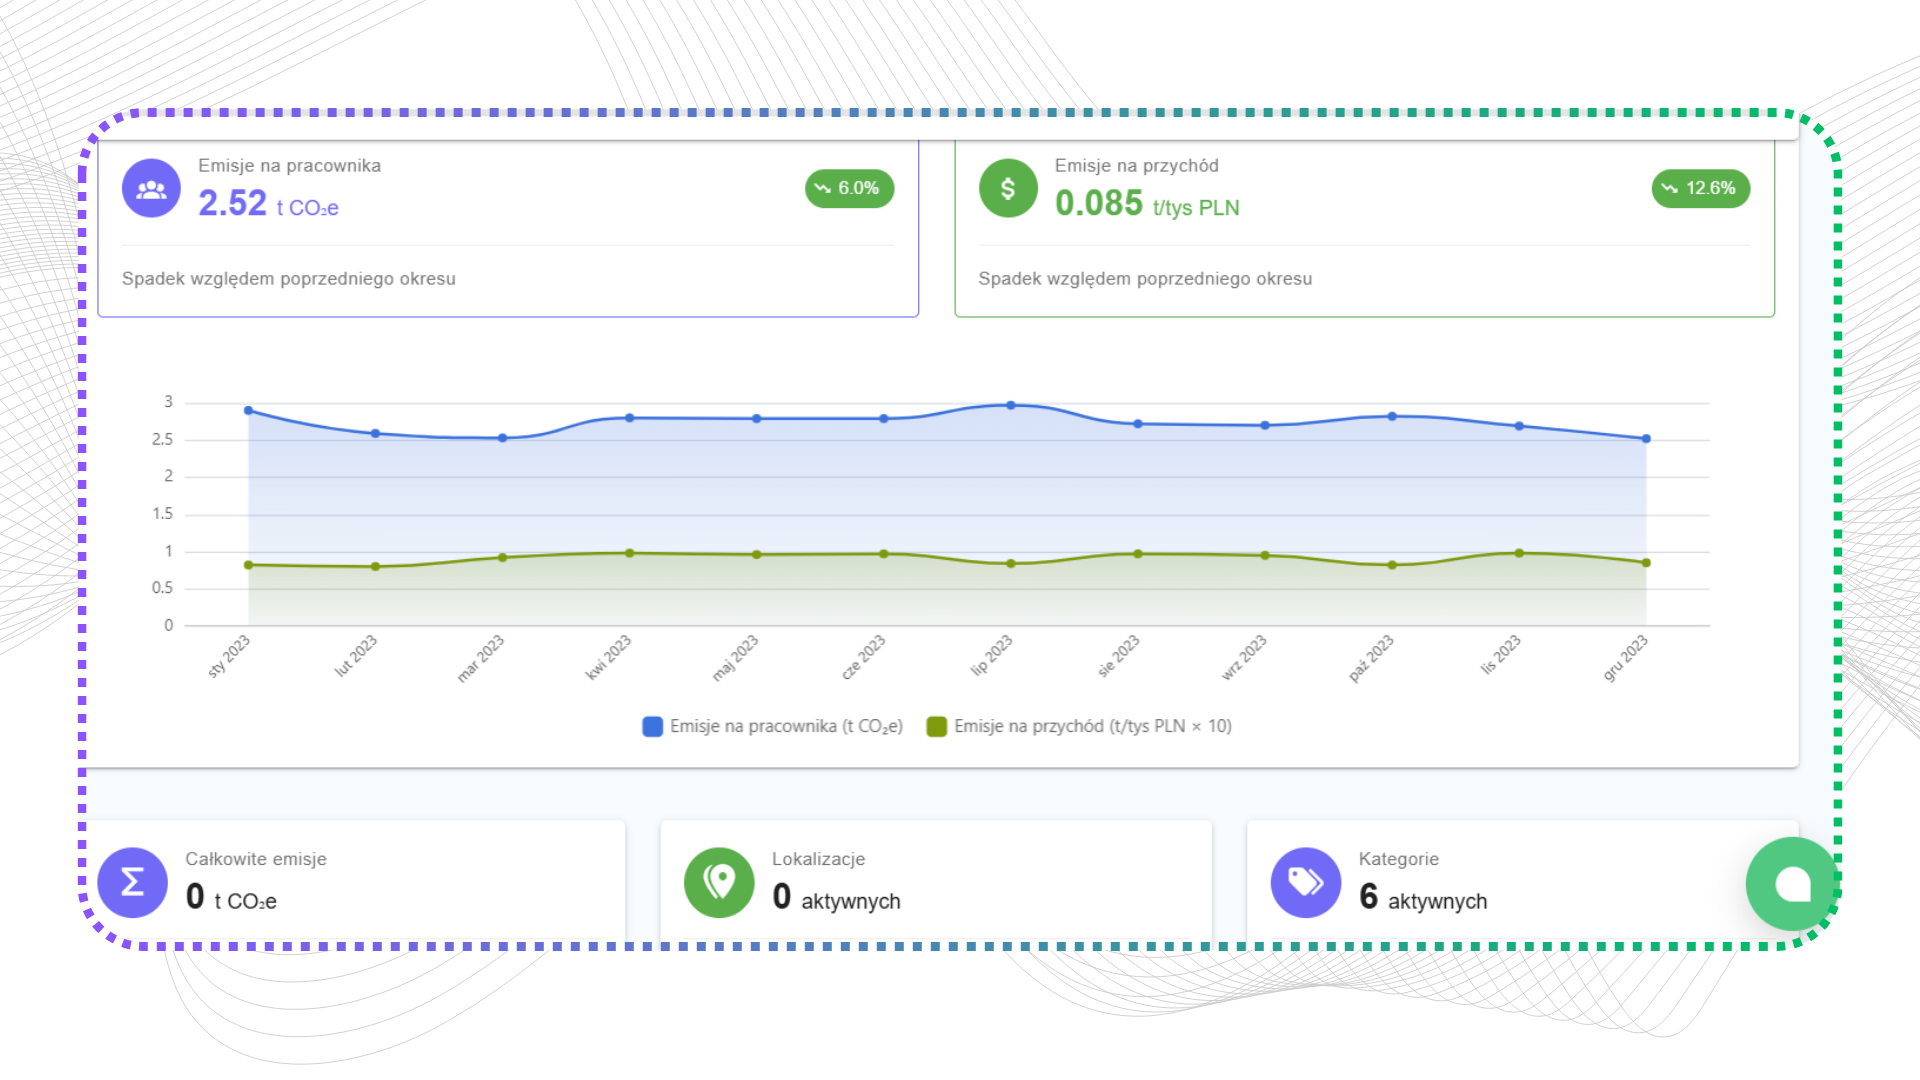The image size is (1920, 1080).
Task: Select the lip 2023 blue data point
Action: [1011, 405]
